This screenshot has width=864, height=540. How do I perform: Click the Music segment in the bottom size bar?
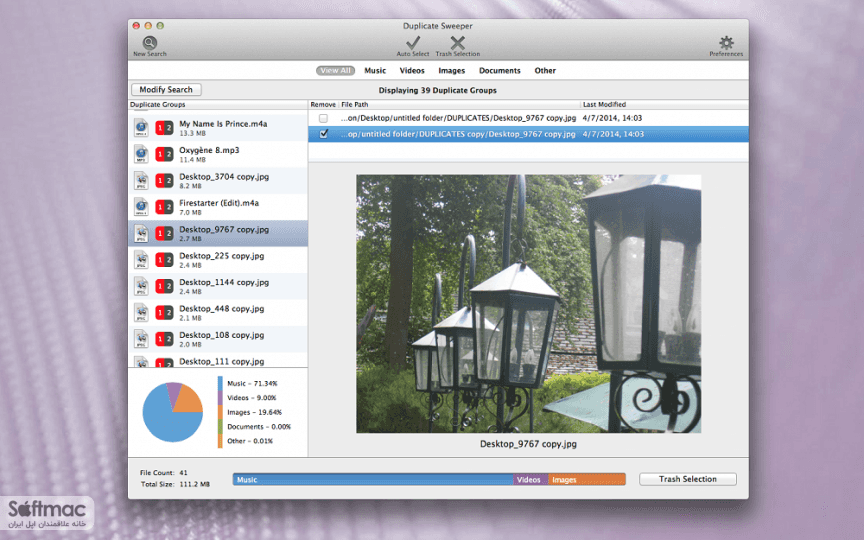[x=373, y=479]
